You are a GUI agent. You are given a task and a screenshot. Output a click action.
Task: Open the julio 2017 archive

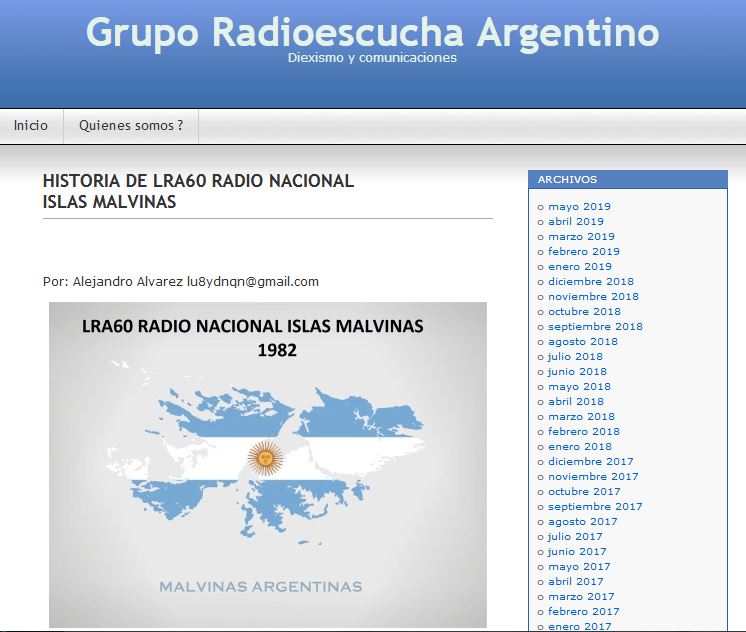(x=575, y=536)
